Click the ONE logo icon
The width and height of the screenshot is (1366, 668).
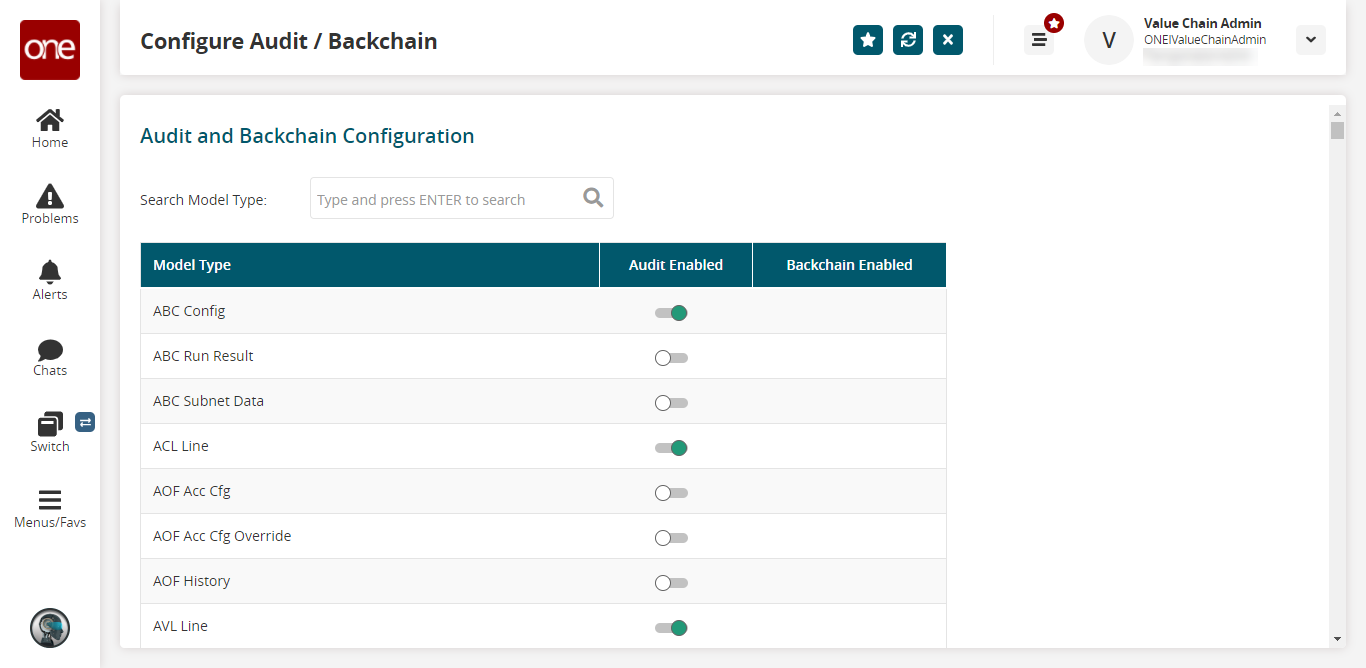click(x=50, y=50)
